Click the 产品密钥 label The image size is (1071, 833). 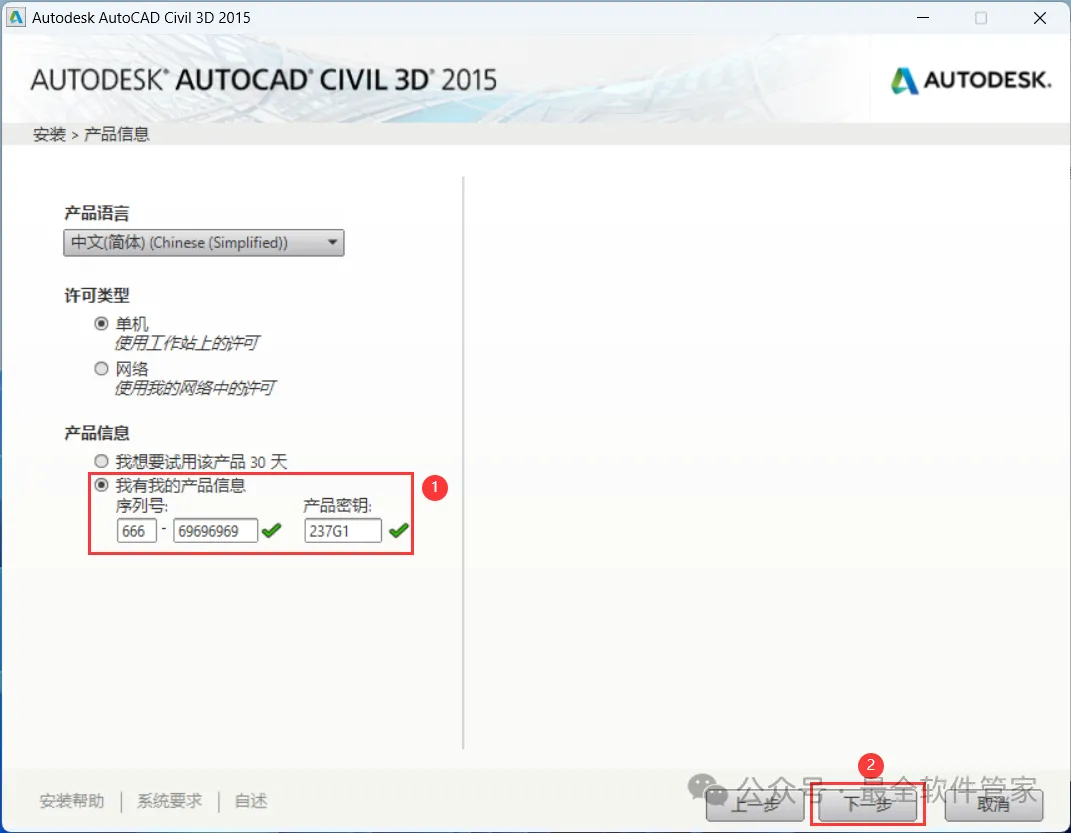click(337, 506)
